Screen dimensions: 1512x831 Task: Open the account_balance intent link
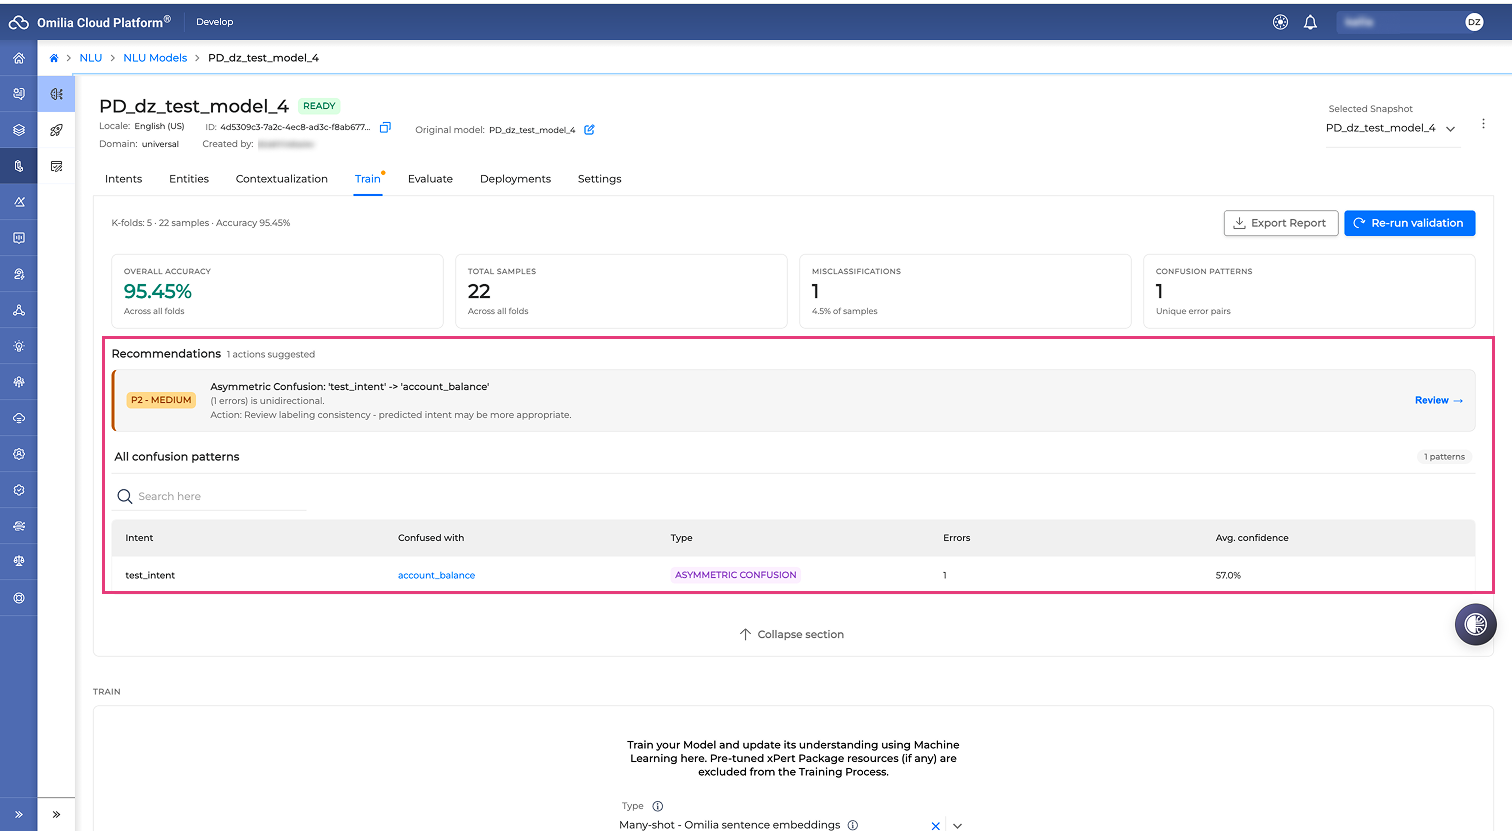pyautogui.click(x=436, y=575)
